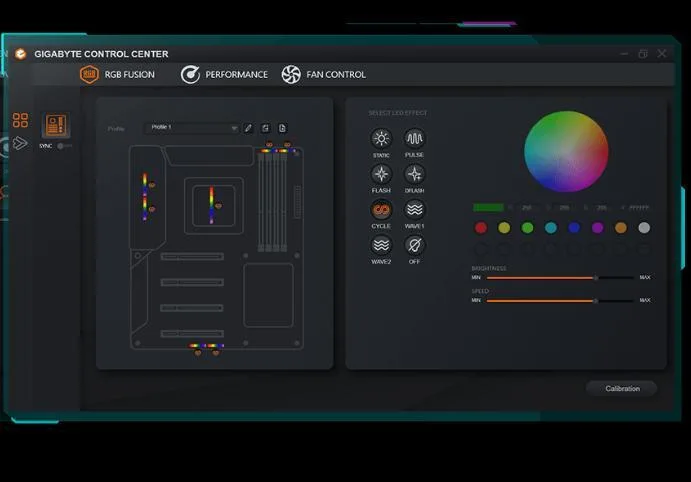This screenshot has width=691, height=482.
Task: Activate the Flash LED effect
Action: (381, 174)
